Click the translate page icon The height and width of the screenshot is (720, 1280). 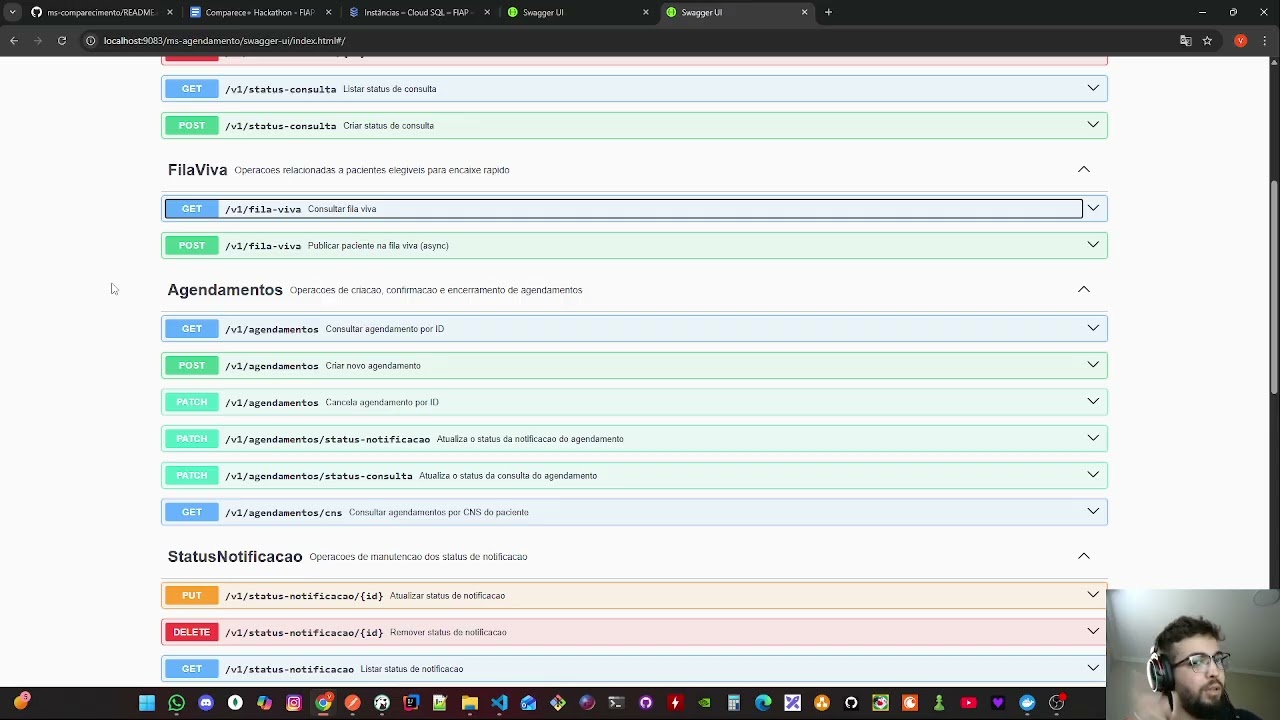pyautogui.click(x=1185, y=40)
